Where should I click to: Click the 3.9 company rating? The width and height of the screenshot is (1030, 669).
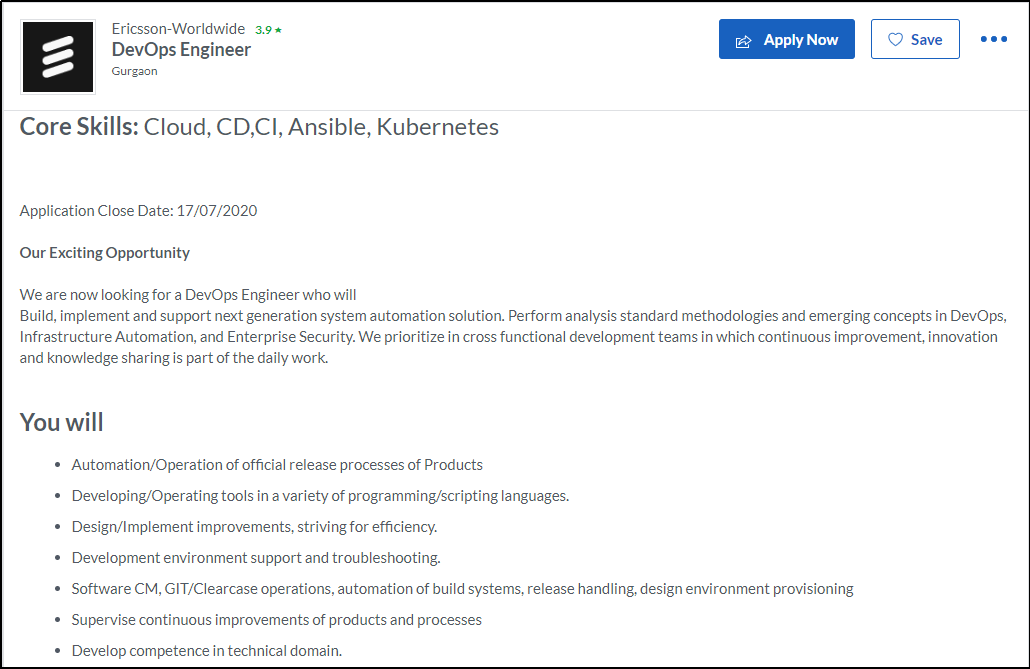[x=263, y=30]
